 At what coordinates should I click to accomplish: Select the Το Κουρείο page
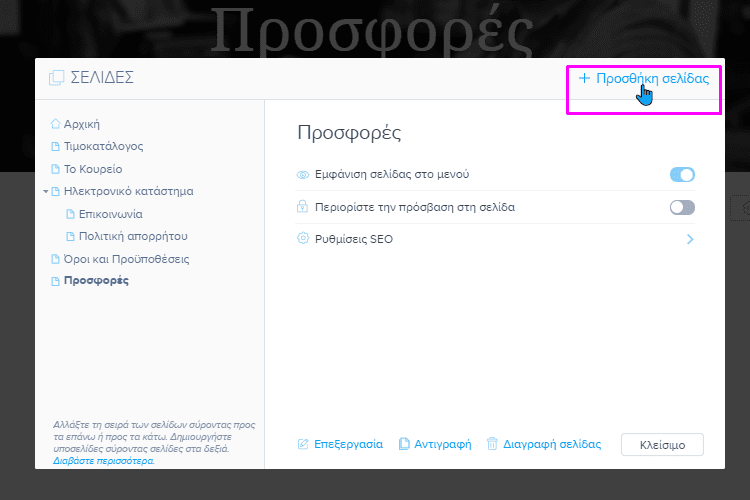tap(93, 169)
